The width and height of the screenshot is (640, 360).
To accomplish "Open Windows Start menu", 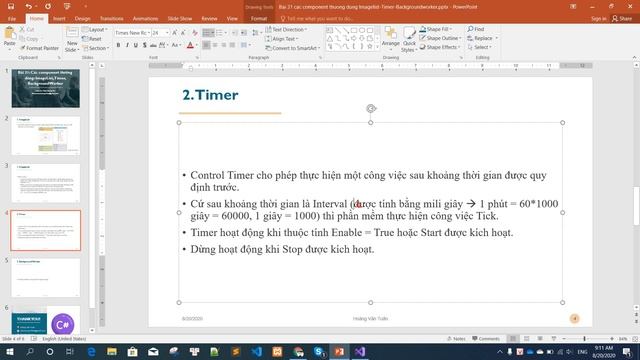I will 9,351.
